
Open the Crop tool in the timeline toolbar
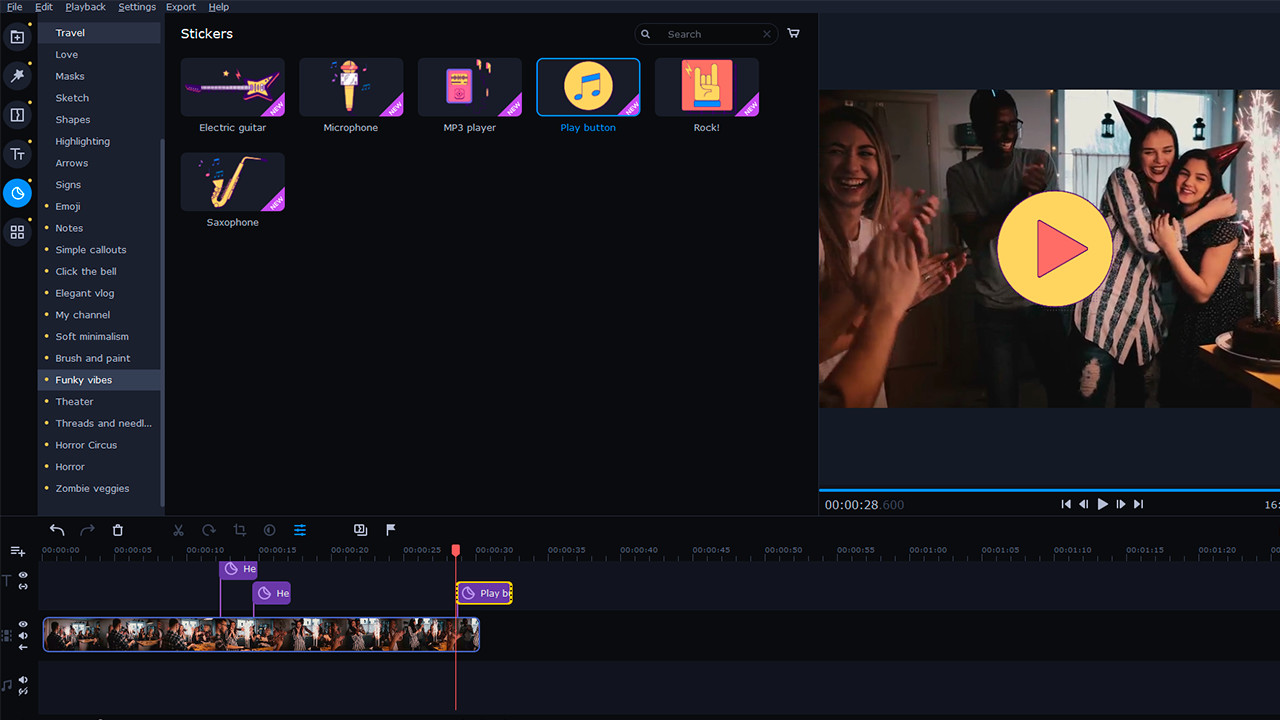(x=239, y=530)
